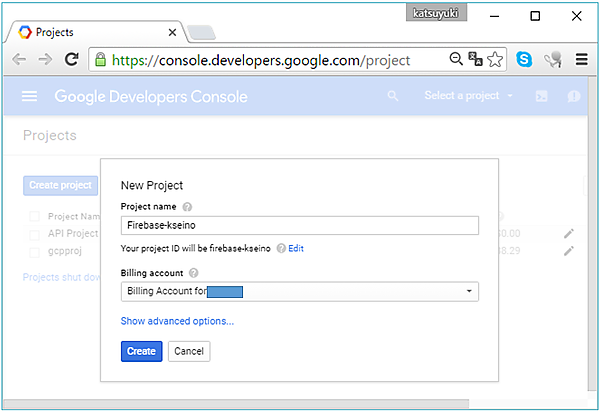The width and height of the screenshot is (600, 411).
Task: Open the Cloud Shell terminal icon
Action: click(541, 96)
